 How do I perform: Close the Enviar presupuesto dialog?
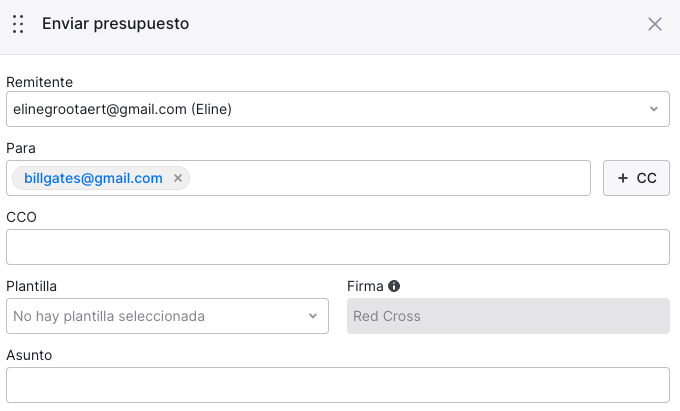coord(655,24)
